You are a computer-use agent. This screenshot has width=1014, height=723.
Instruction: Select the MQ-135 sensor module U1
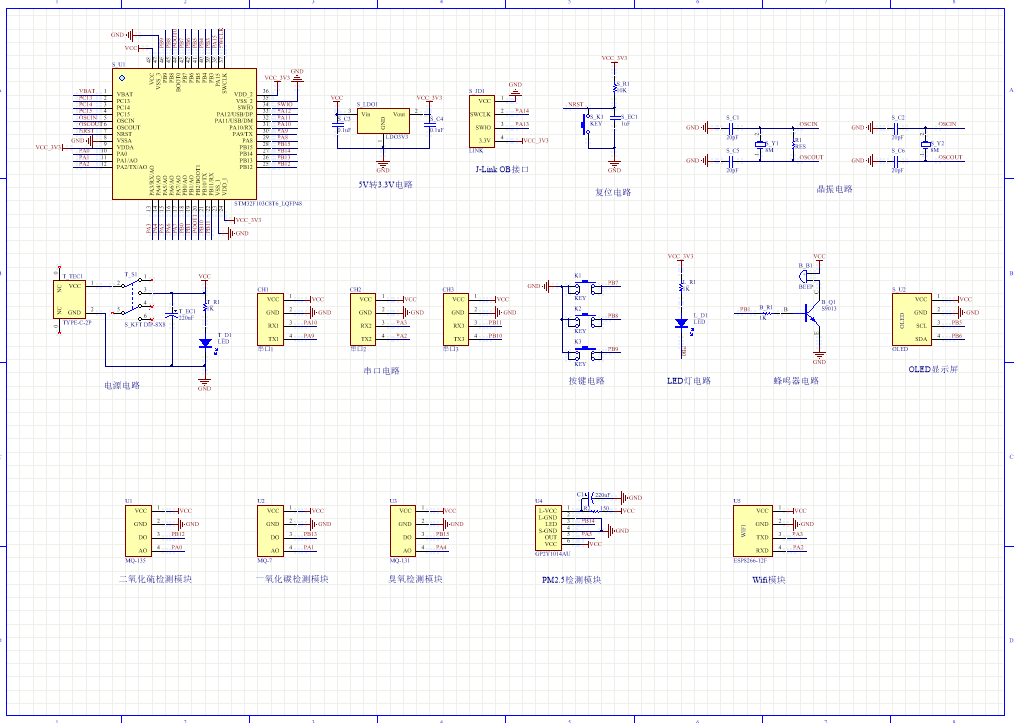tap(139, 530)
